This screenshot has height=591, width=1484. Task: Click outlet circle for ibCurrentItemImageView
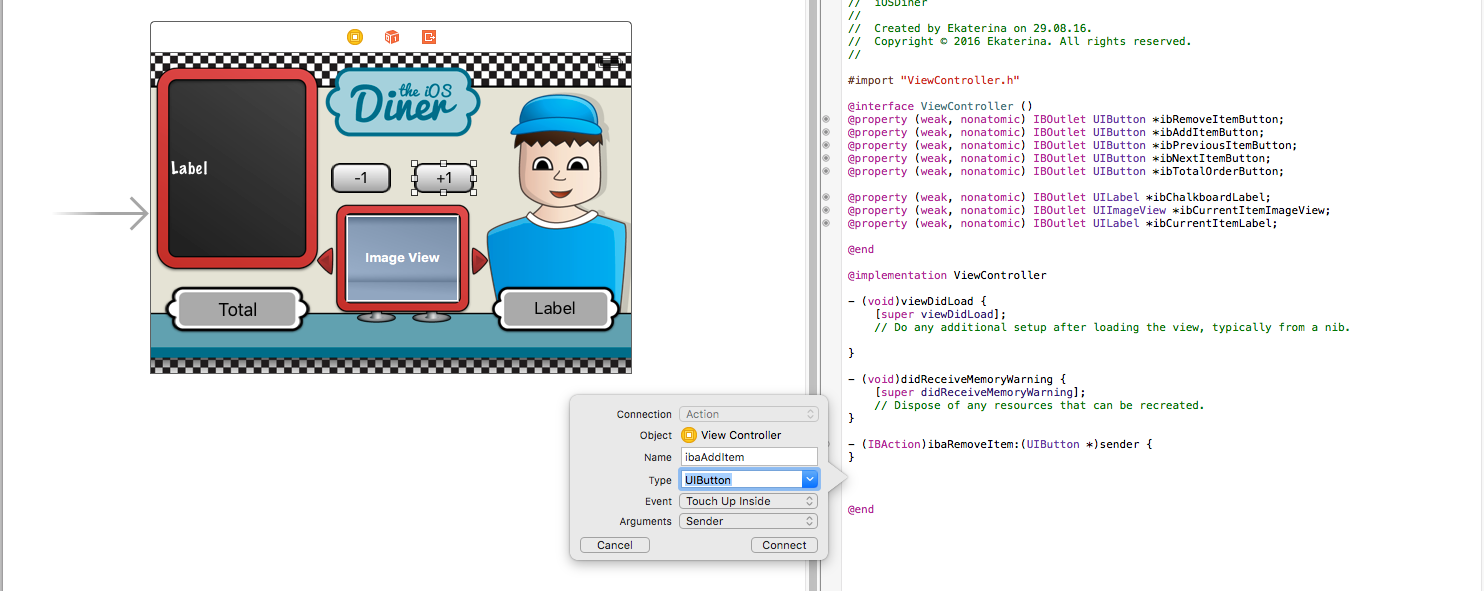[826, 210]
